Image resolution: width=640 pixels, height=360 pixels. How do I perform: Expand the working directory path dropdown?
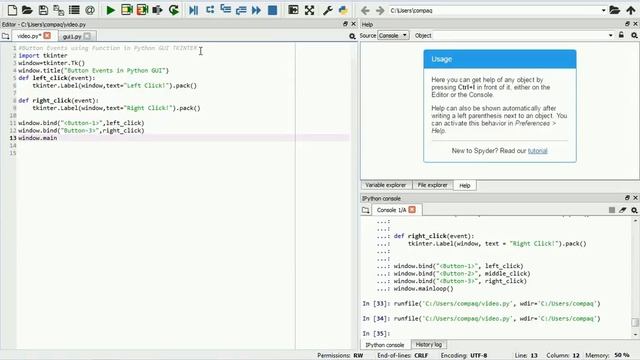pos(603,10)
